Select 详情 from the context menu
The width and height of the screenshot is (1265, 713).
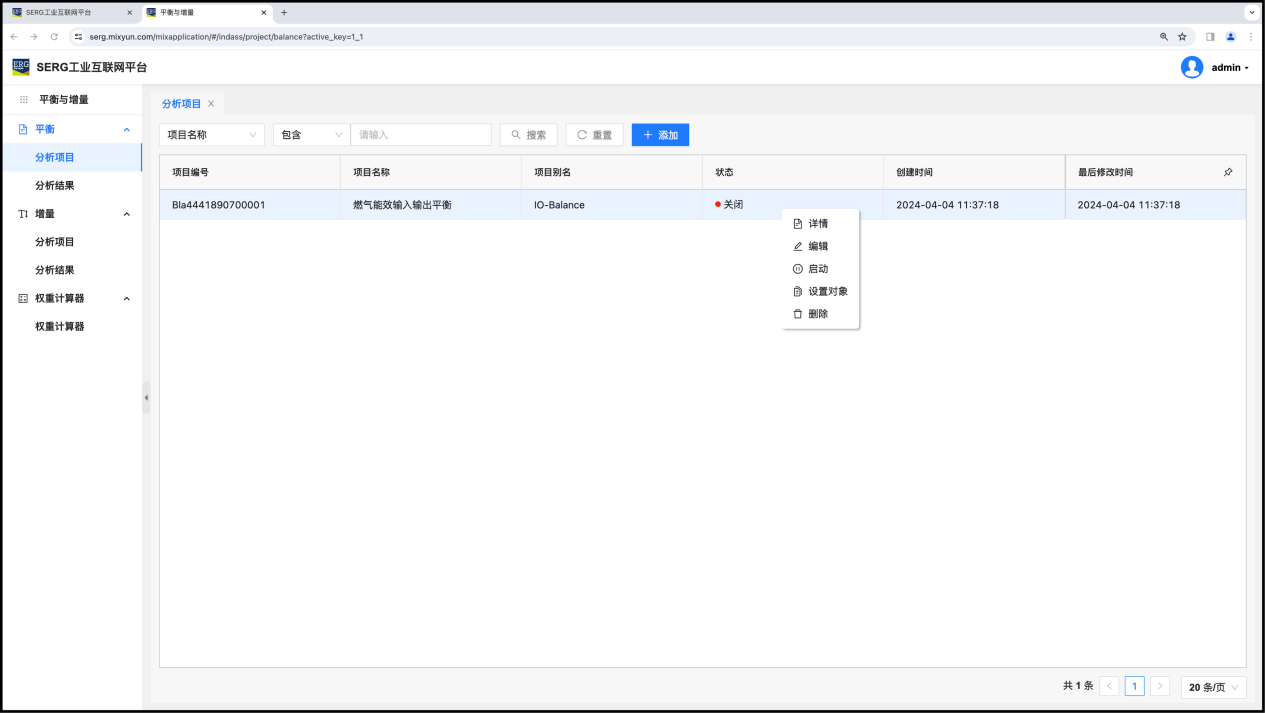tap(817, 224)
